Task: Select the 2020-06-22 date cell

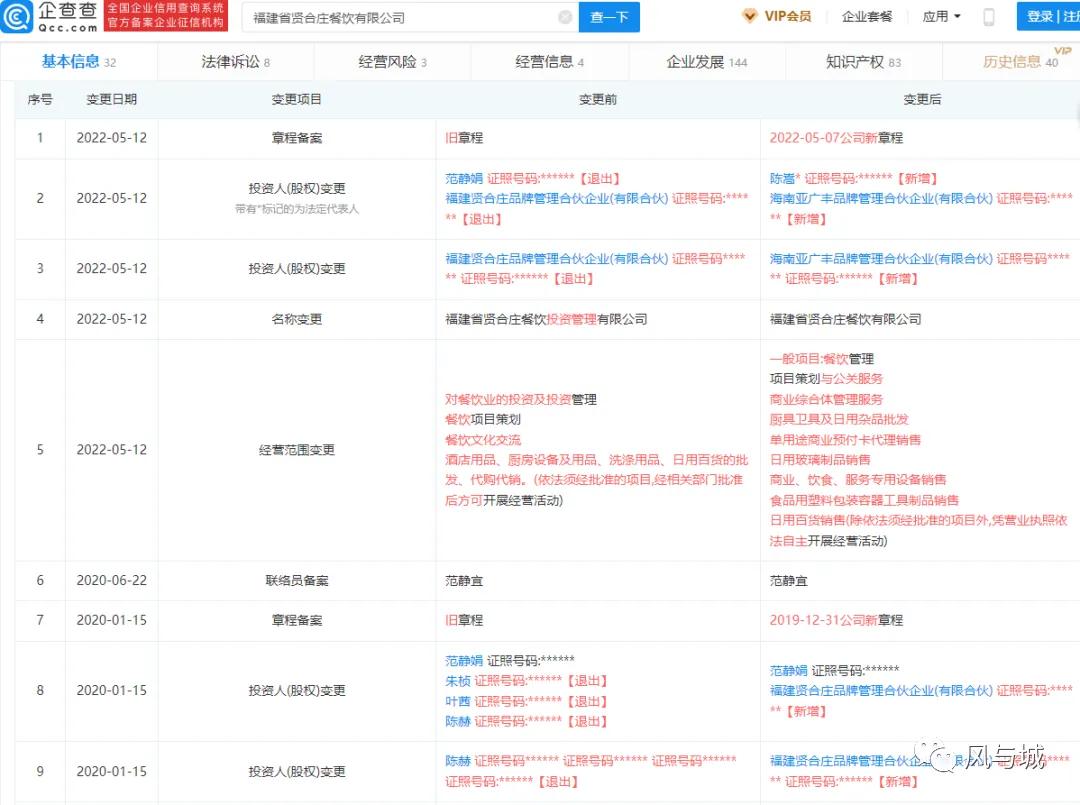Action: pyautogui.click(x=112, y=581)
